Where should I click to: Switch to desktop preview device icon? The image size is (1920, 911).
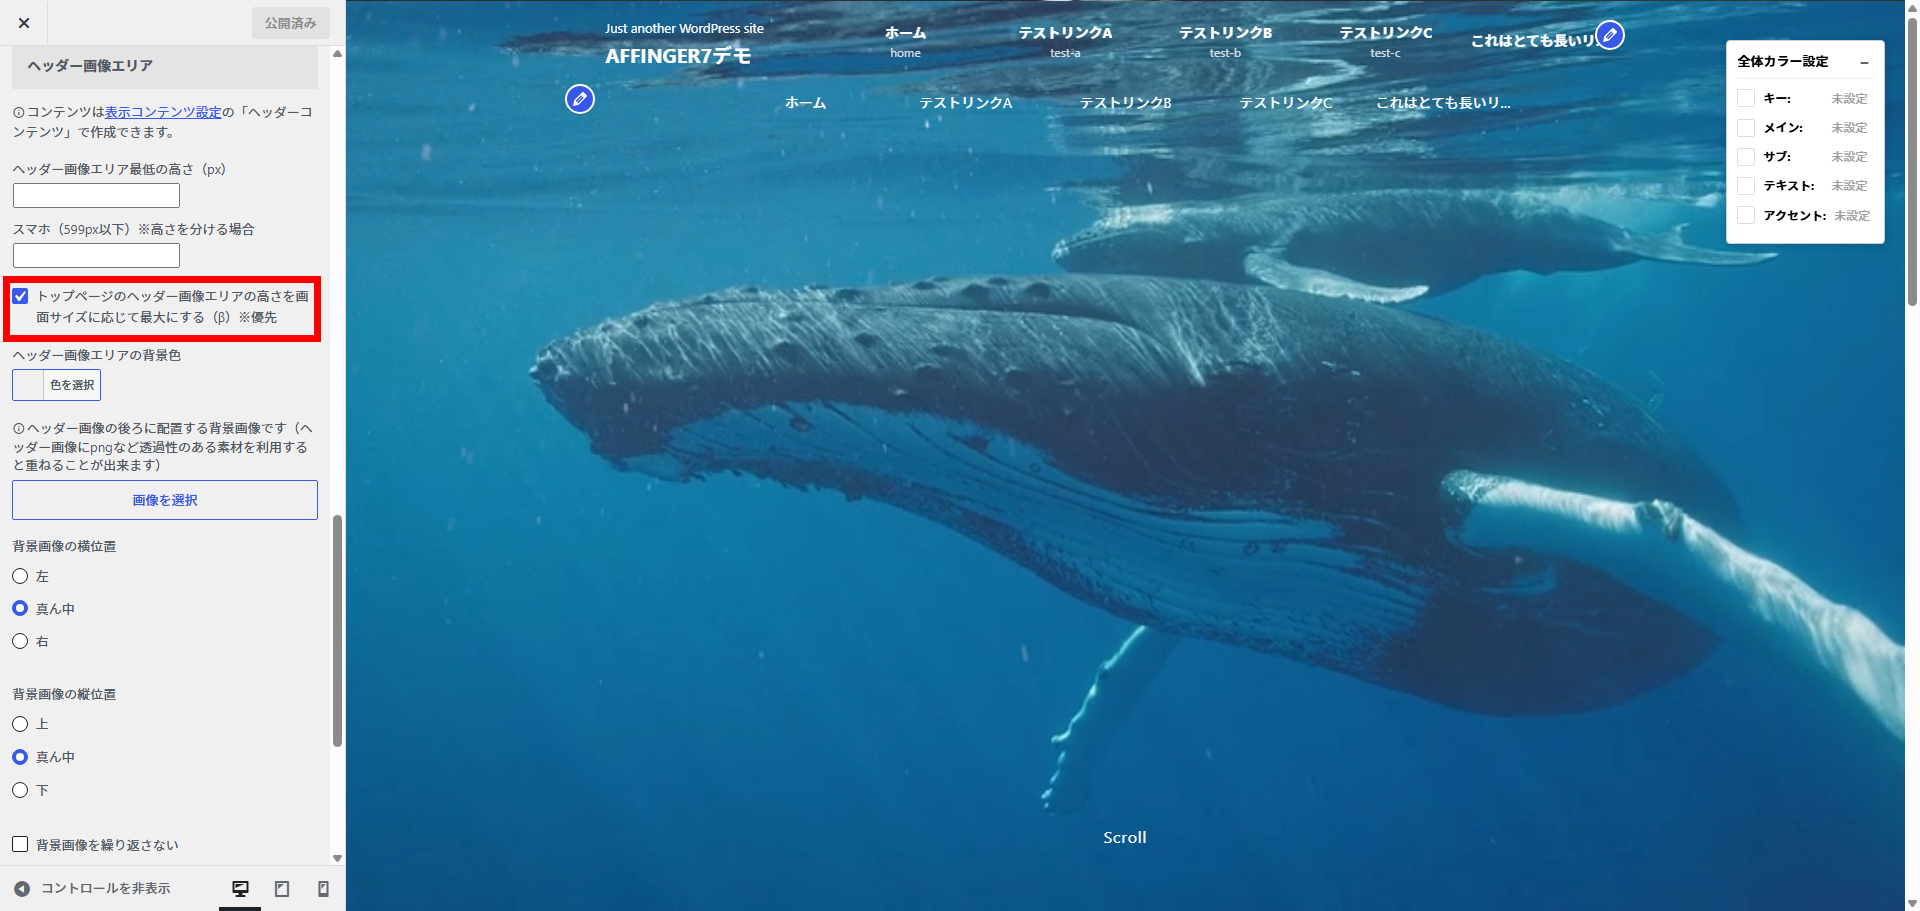(240, 889)
